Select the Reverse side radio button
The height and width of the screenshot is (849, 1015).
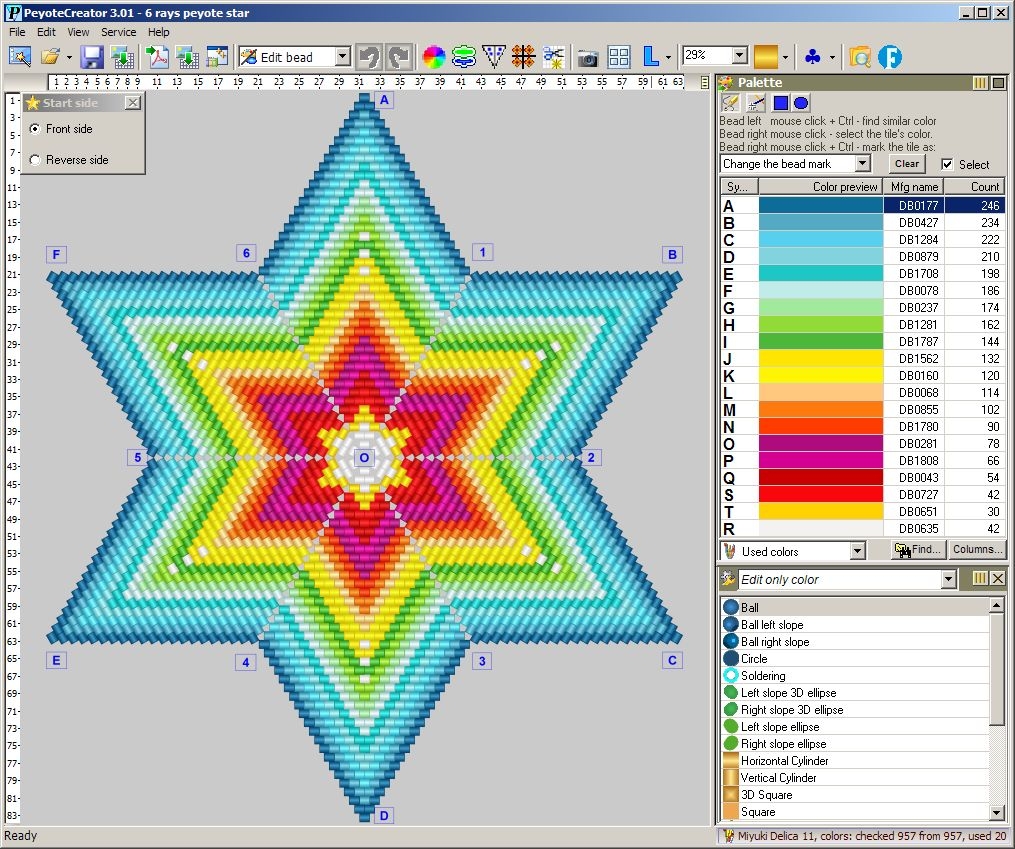tap(36, 159)
